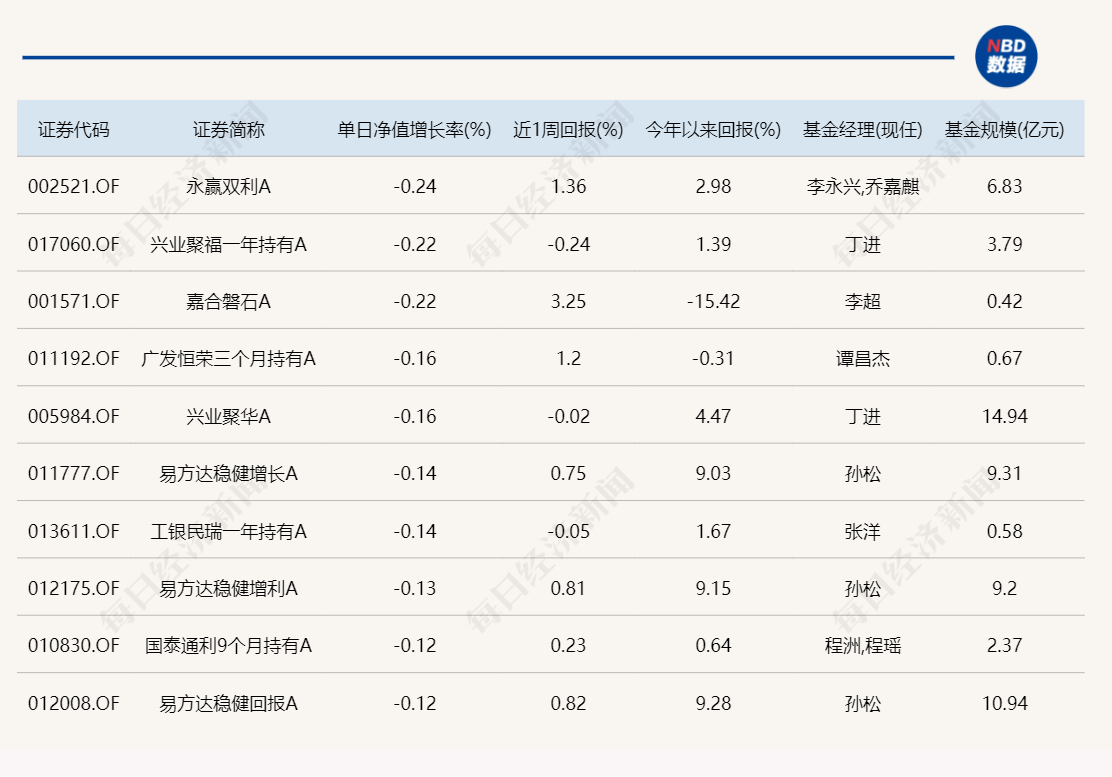Click fund size value 0.42

pyautogui.click(x=1004, y=301)
